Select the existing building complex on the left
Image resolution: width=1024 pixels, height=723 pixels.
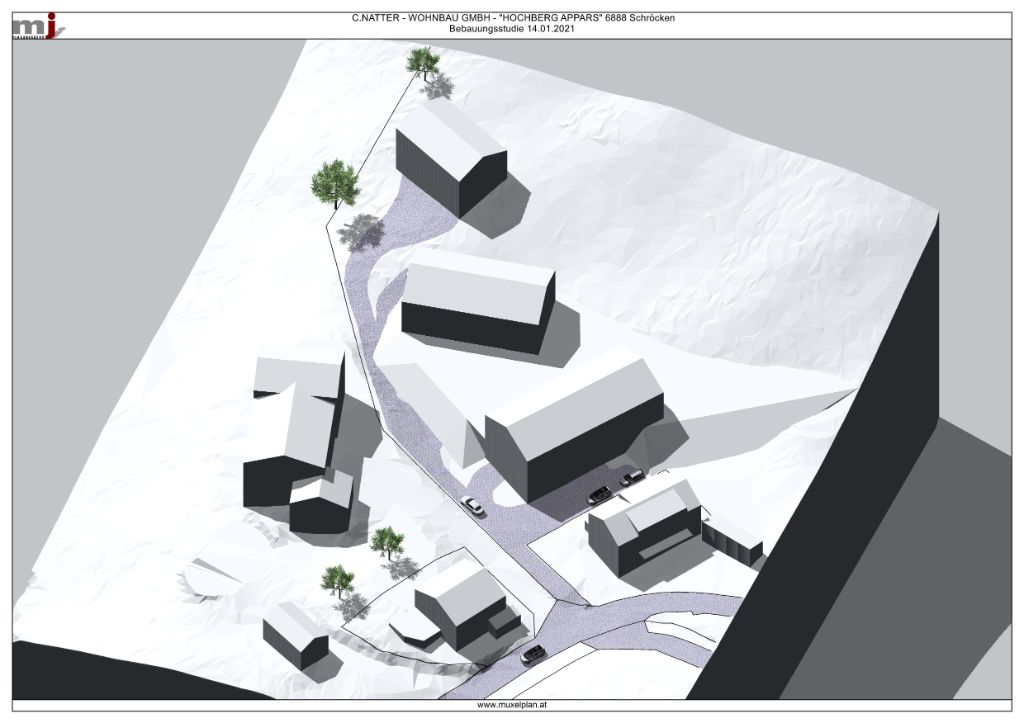pos(298,440)
